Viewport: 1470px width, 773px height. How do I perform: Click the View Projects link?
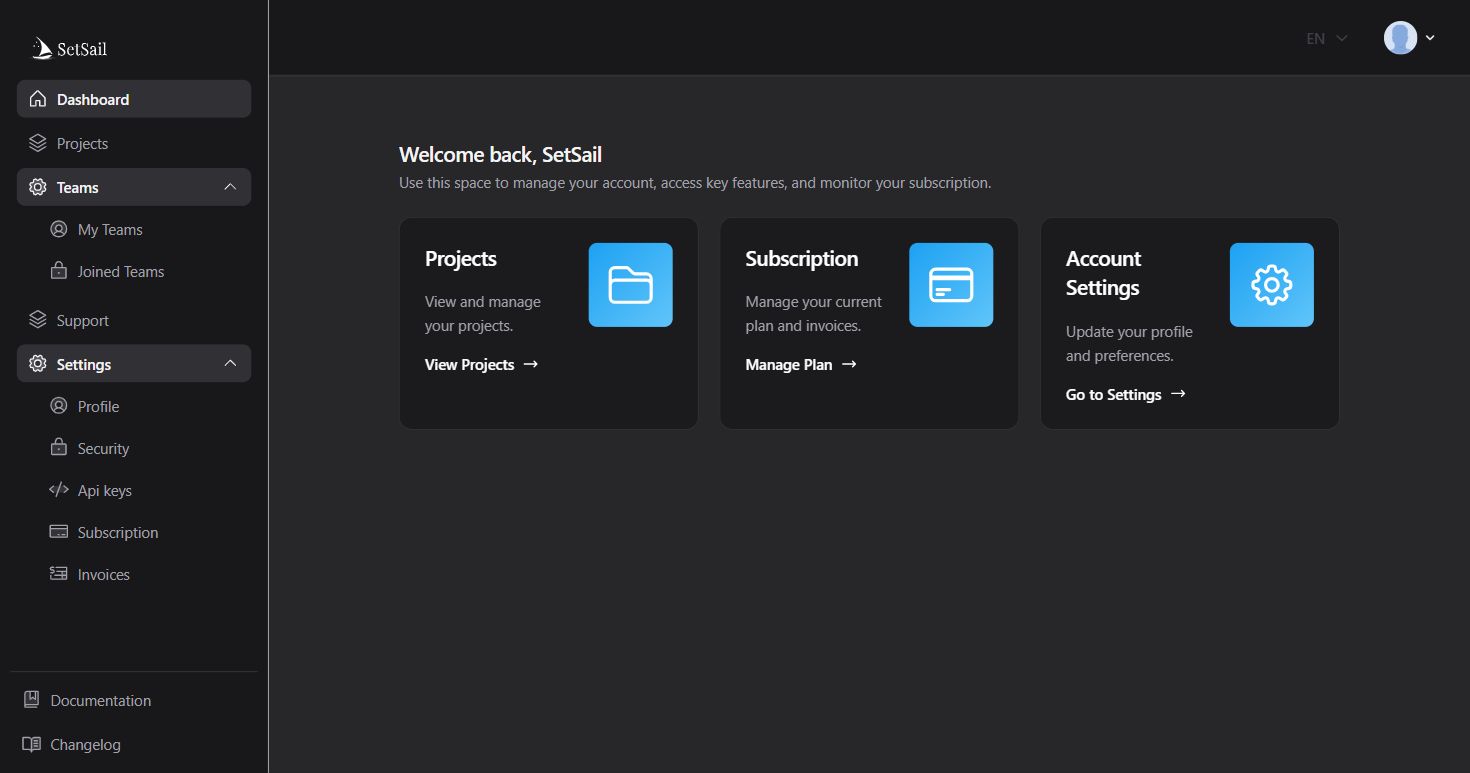point(481,364)
